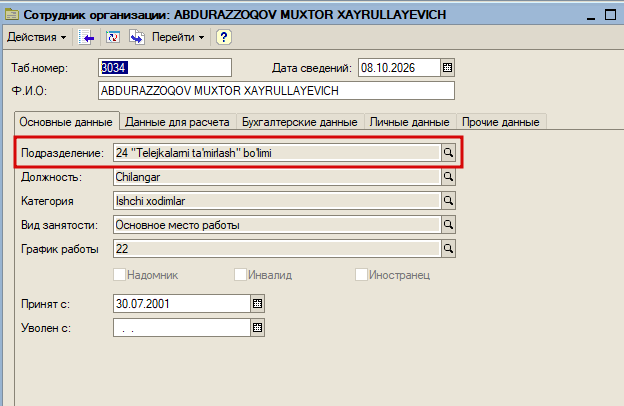Click the Принят с field 30.07.2001
The image size is (624, 406).
tap(182, 304)
